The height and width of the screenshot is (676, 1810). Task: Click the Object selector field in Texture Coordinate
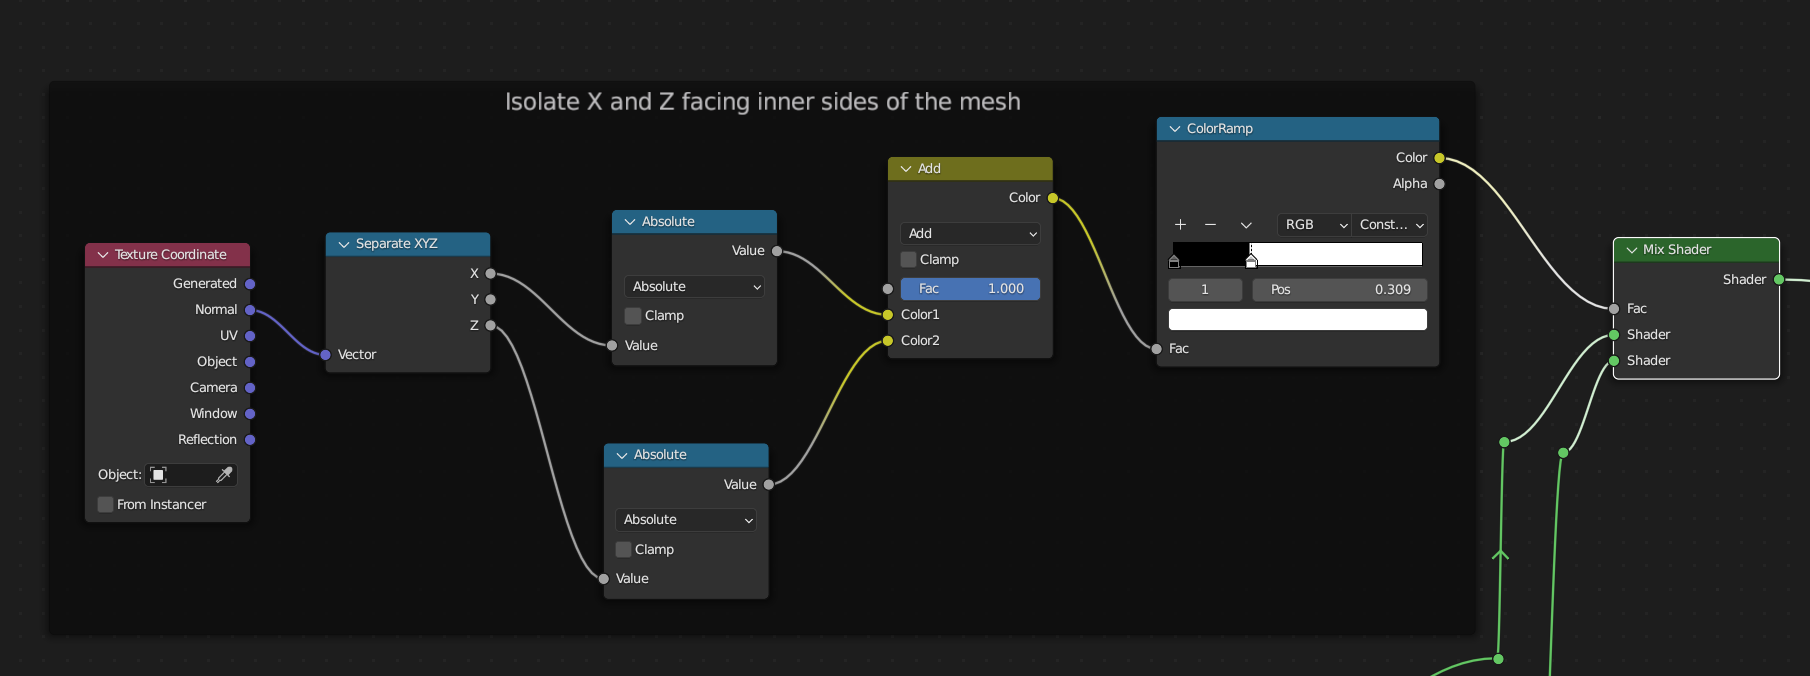pos(192,475)
